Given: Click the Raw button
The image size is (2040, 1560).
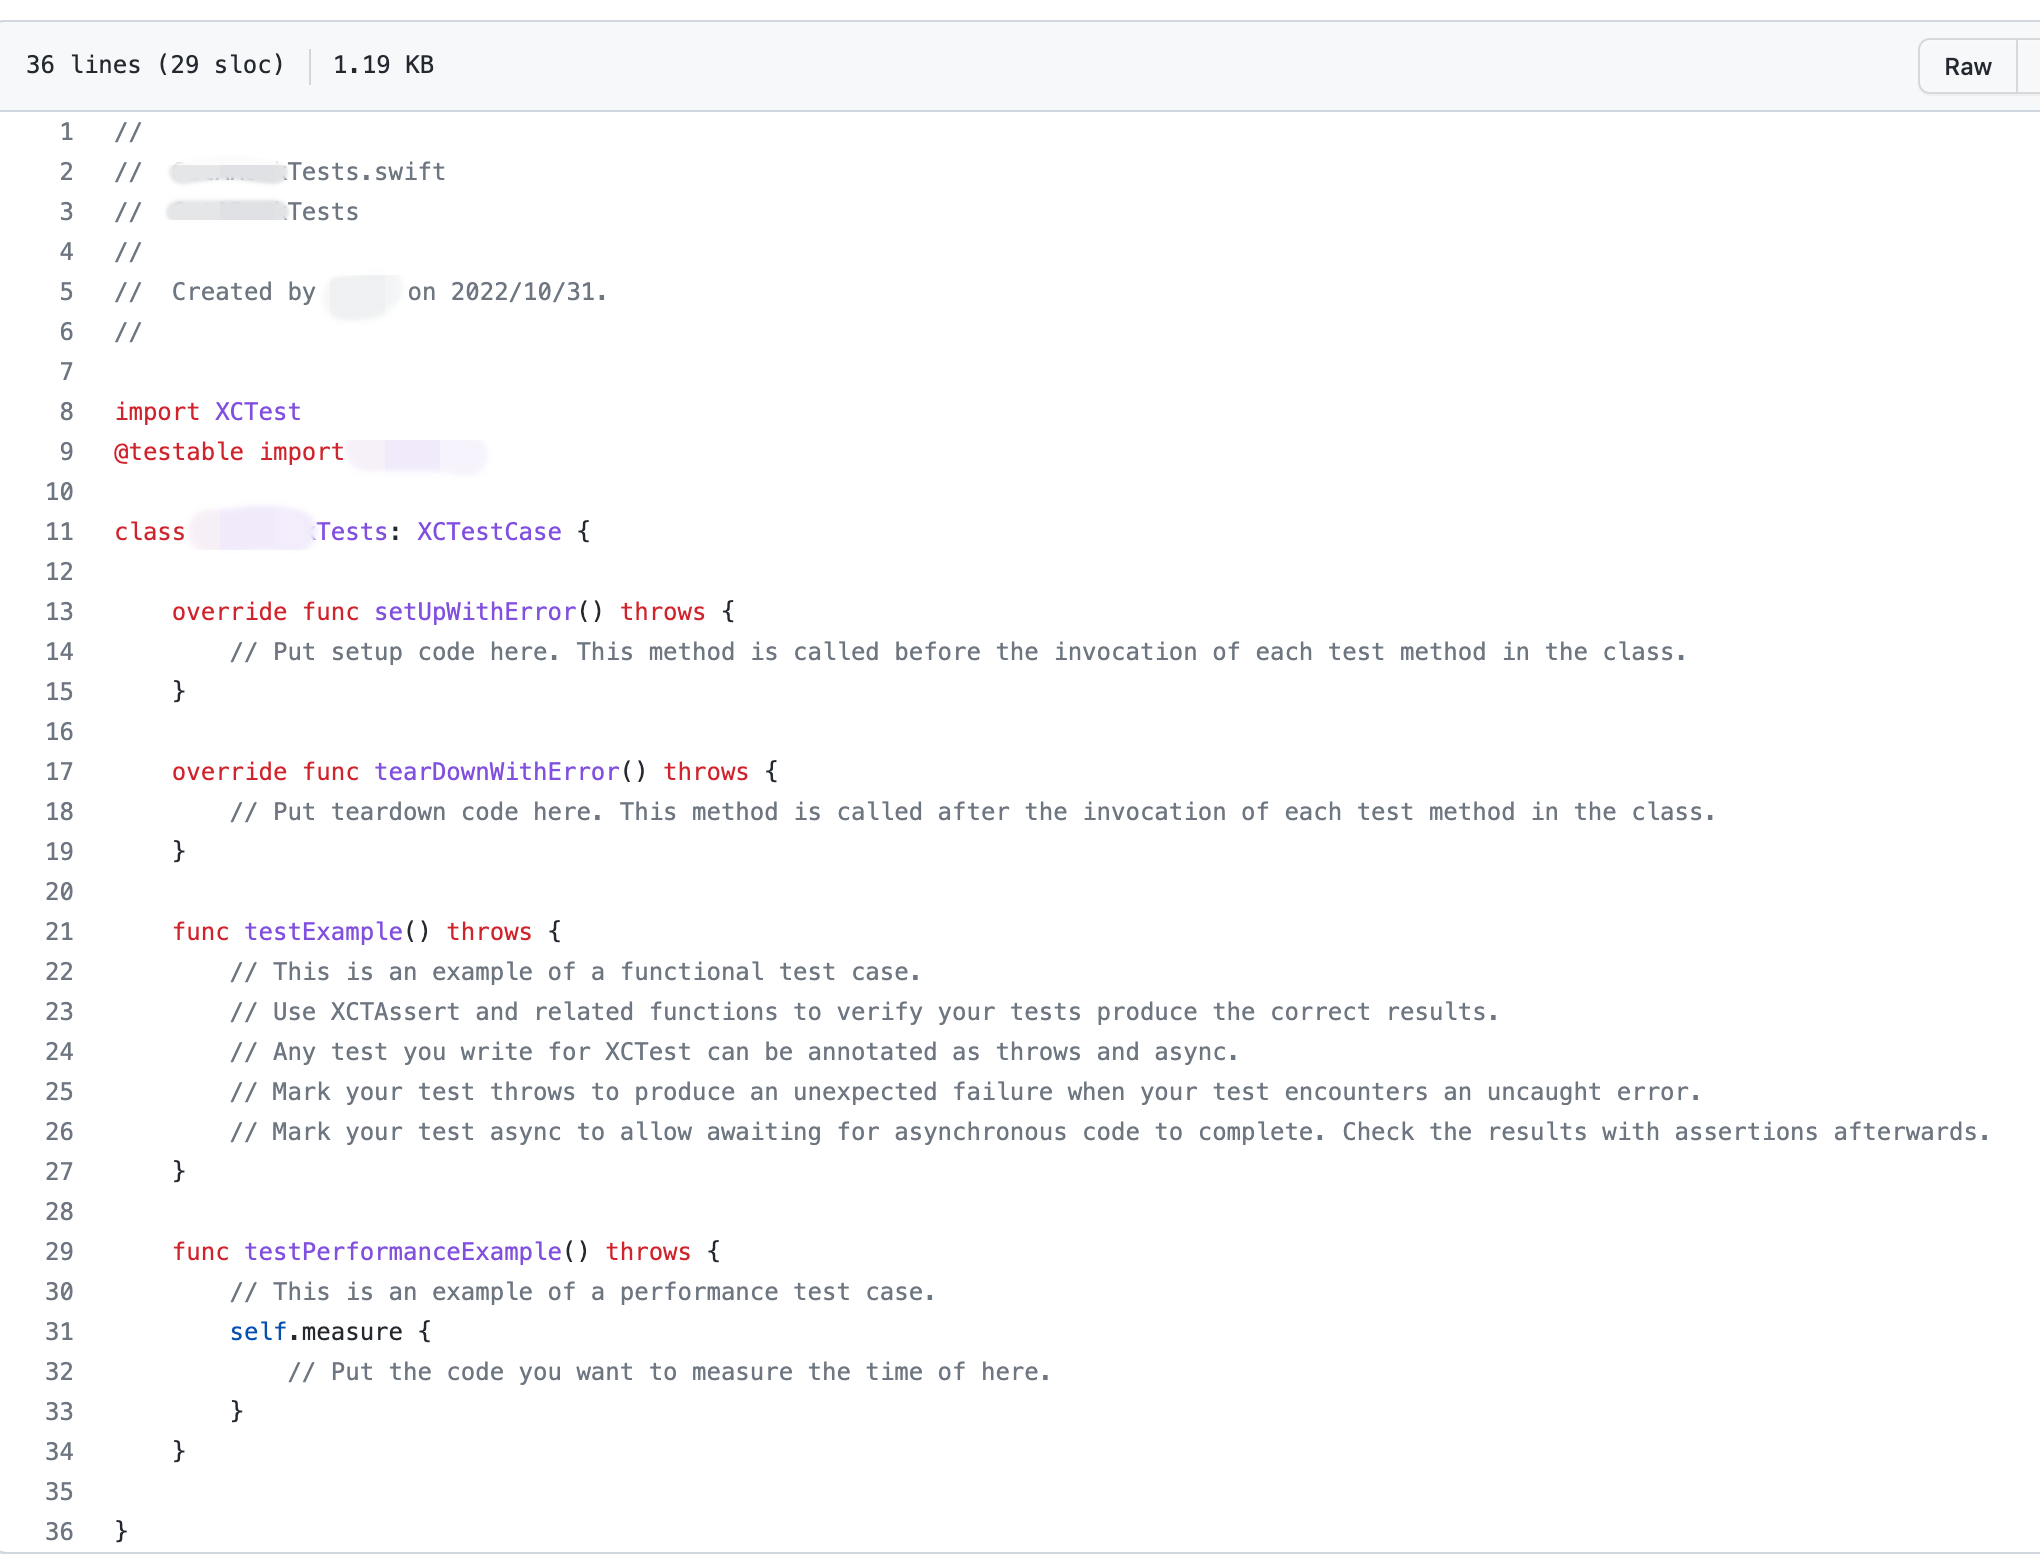Looking at the screenshot, I should 1966,67.
